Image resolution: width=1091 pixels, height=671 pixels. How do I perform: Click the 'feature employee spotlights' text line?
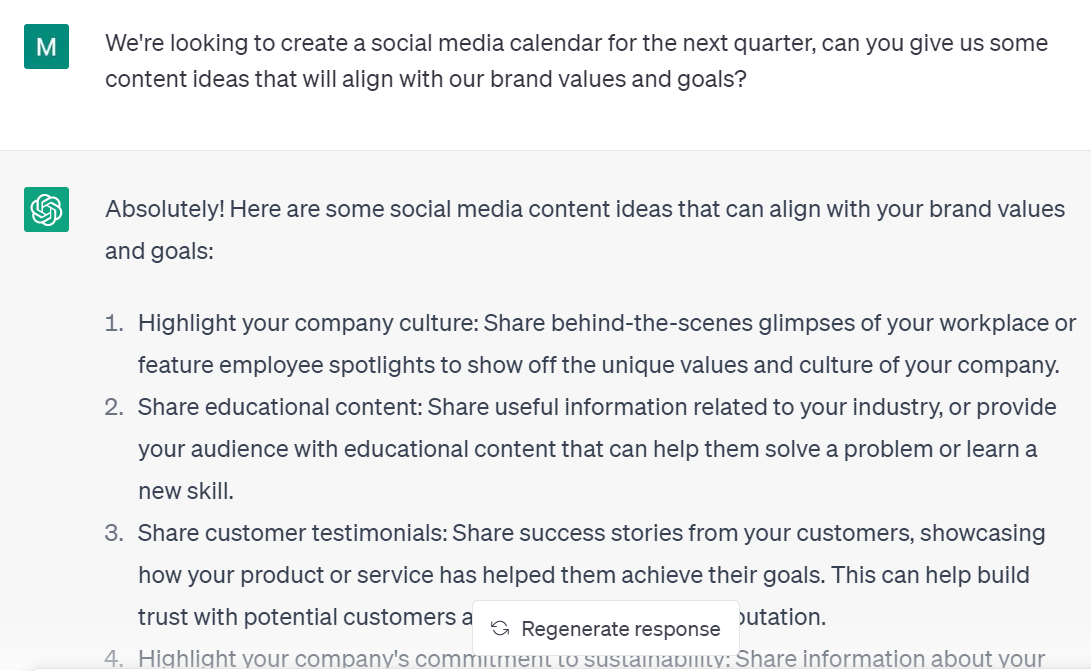(x=598, y=365)
